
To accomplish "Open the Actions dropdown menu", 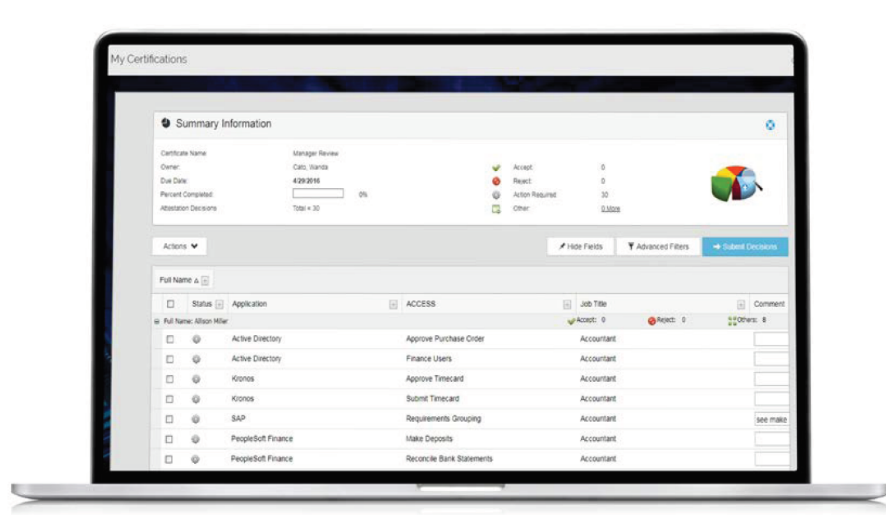I will 180,246.
